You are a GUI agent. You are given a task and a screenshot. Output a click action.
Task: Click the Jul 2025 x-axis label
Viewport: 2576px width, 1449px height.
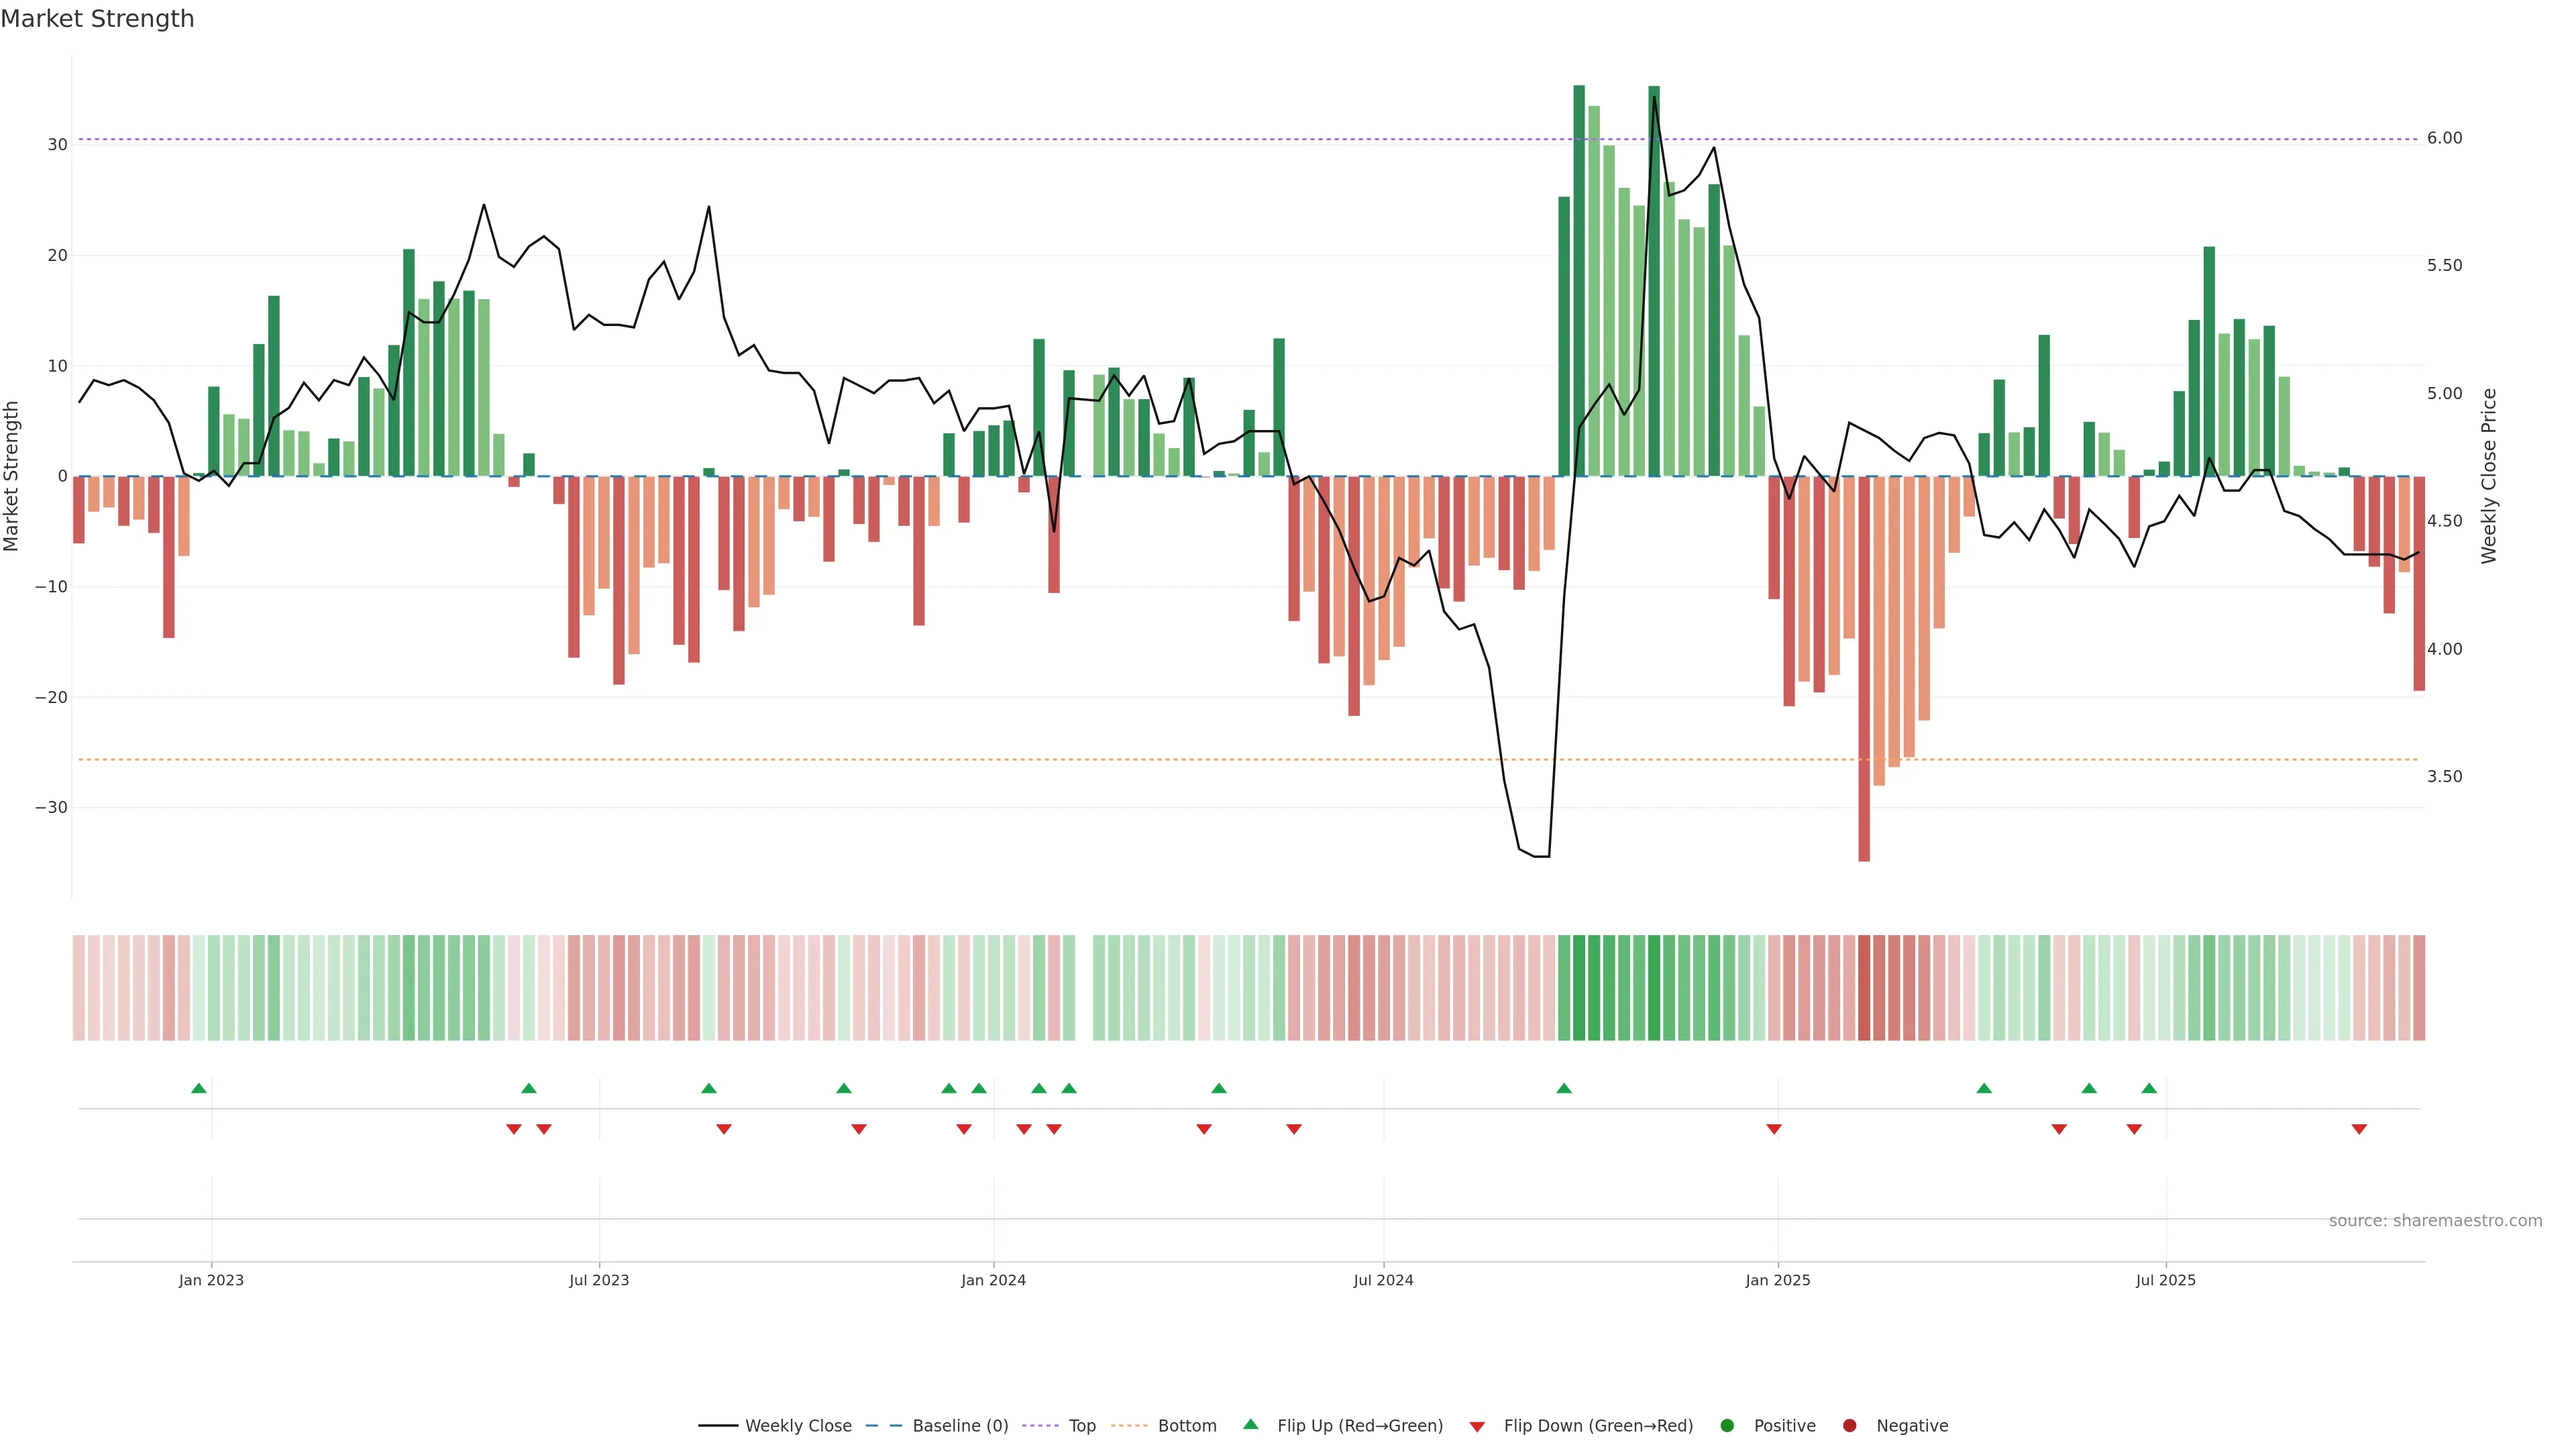tap(2165, 1280)
